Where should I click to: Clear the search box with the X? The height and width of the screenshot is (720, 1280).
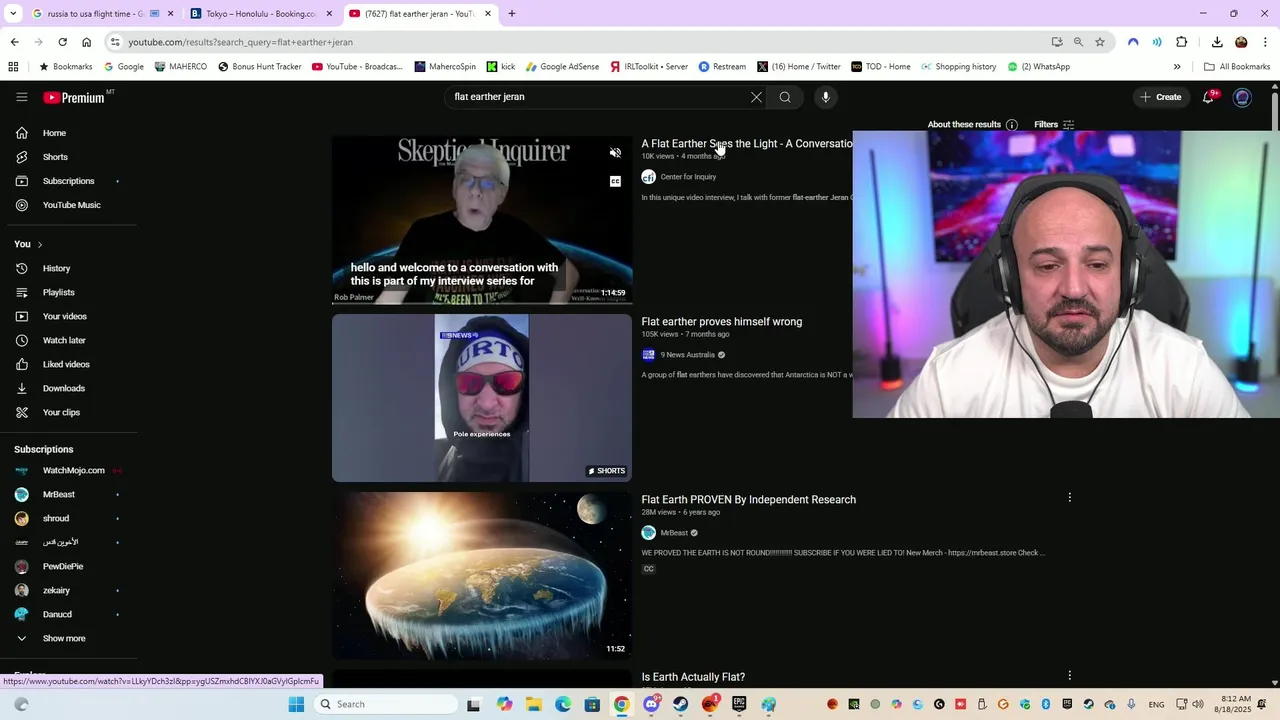point(756,97)
